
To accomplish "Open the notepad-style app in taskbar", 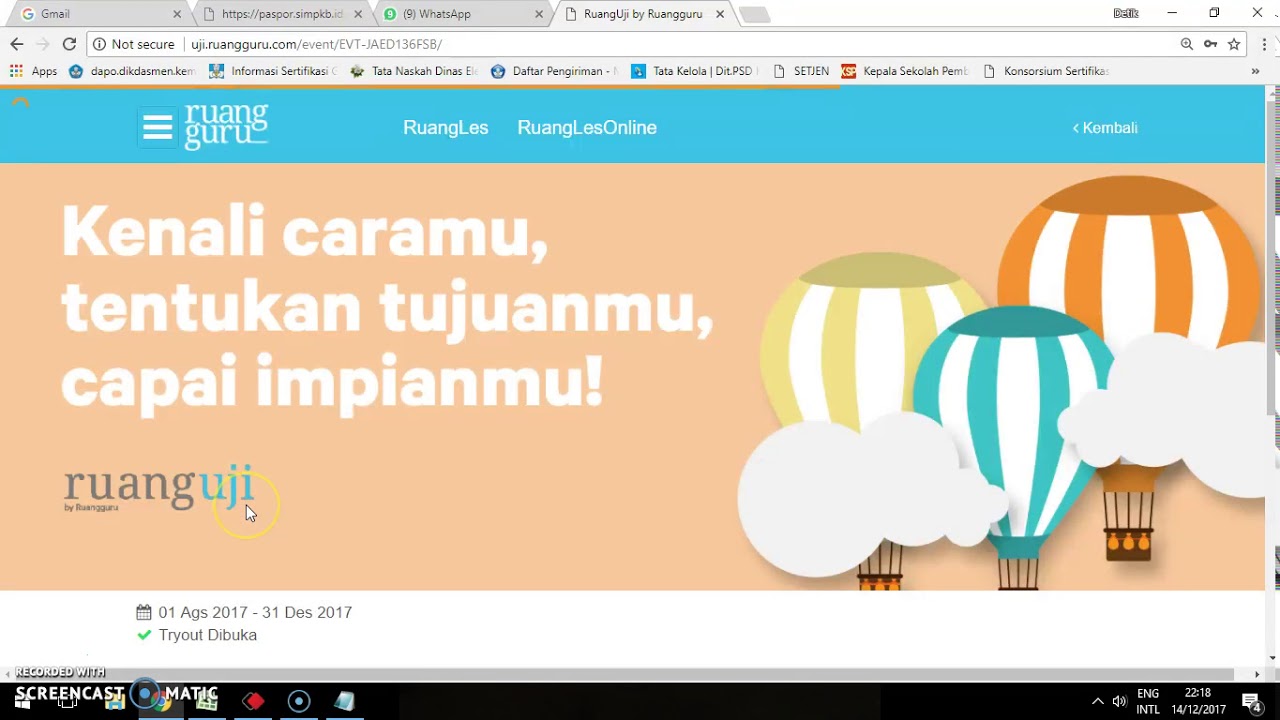I will click(x=345, y=701).
